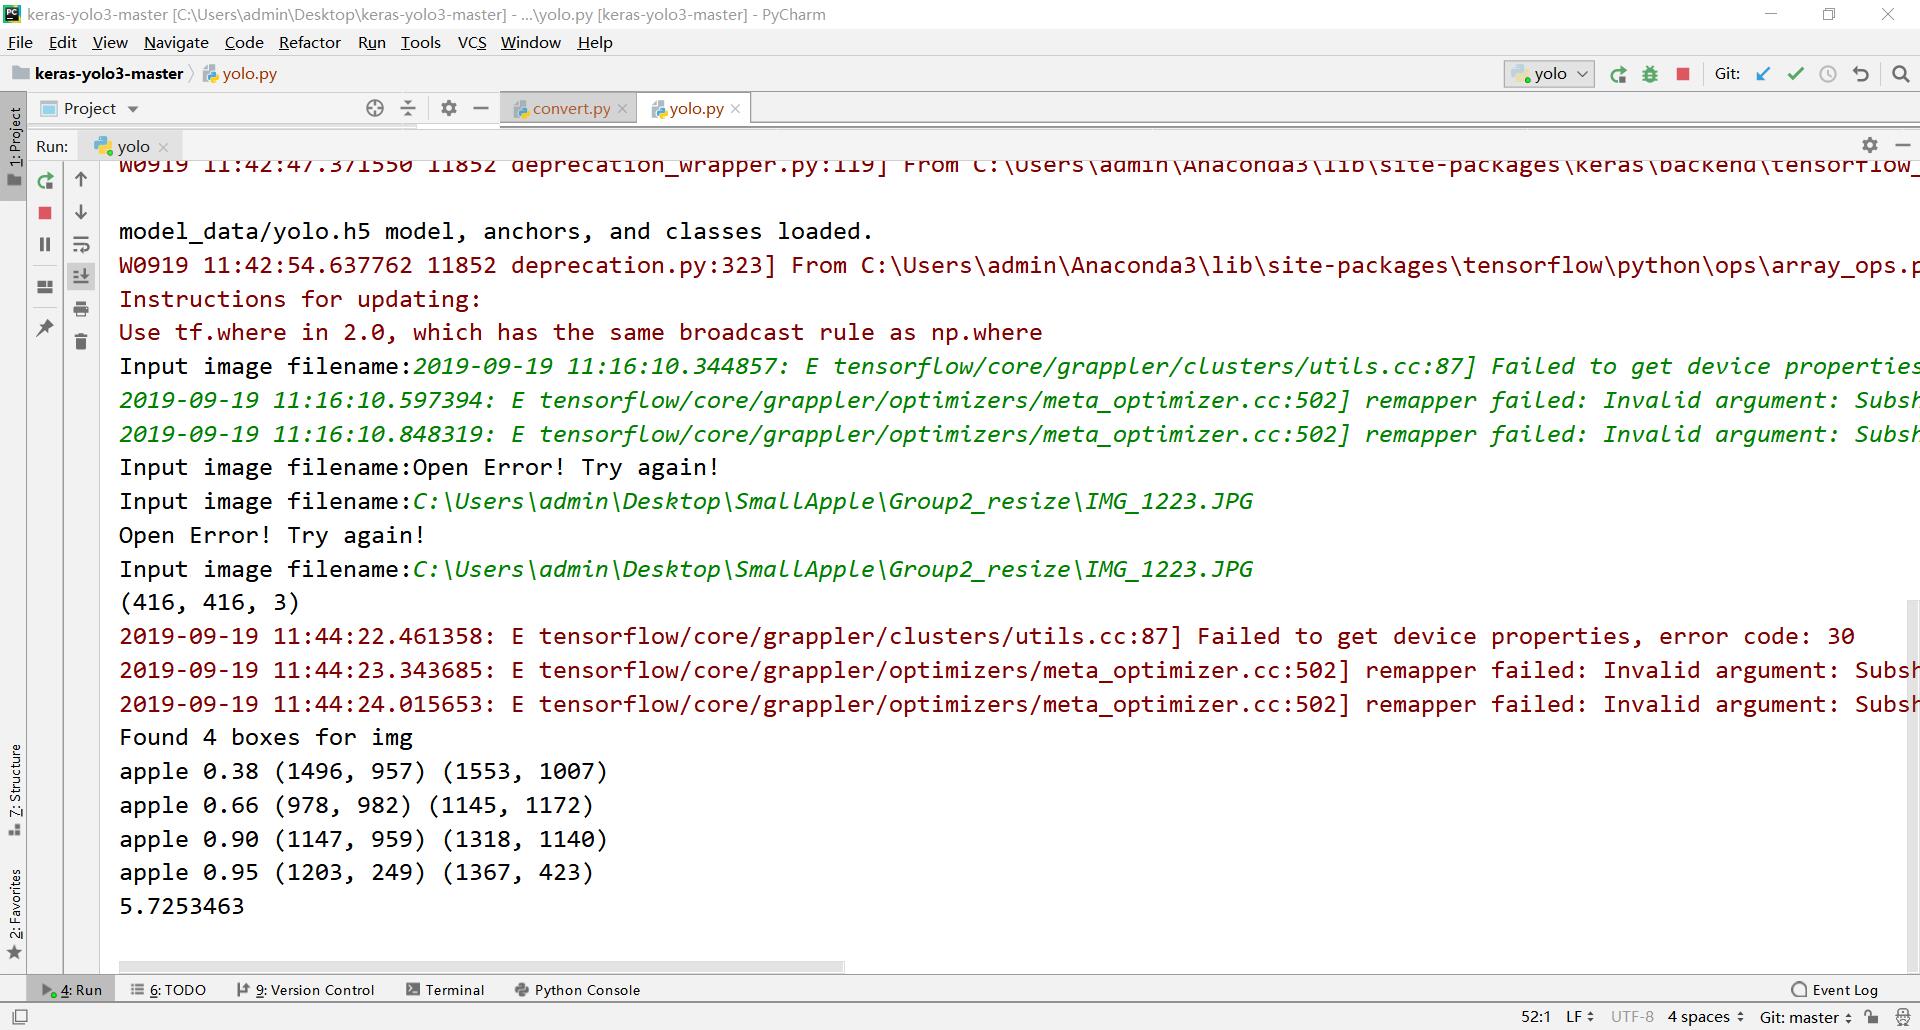
Task: Open Search Everywhere with the magnifier
Action: [1899, 73]
